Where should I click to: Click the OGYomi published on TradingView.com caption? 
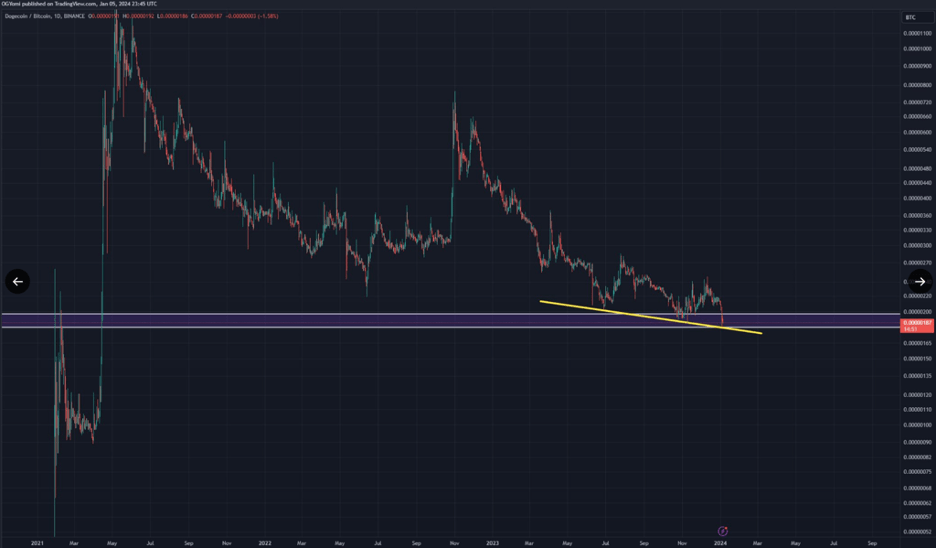(79, 4)
